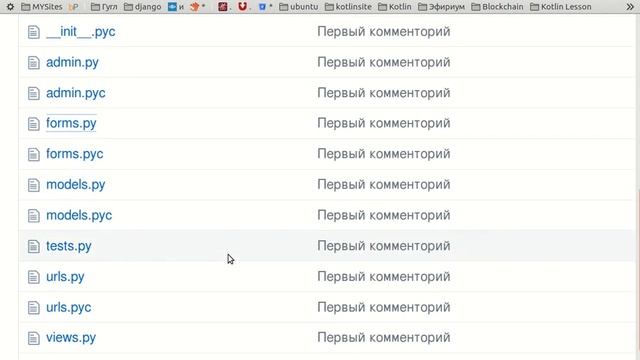Open the forms.pyc file link
The width and height of the screenshot is (640, 360).
[75, 154]
